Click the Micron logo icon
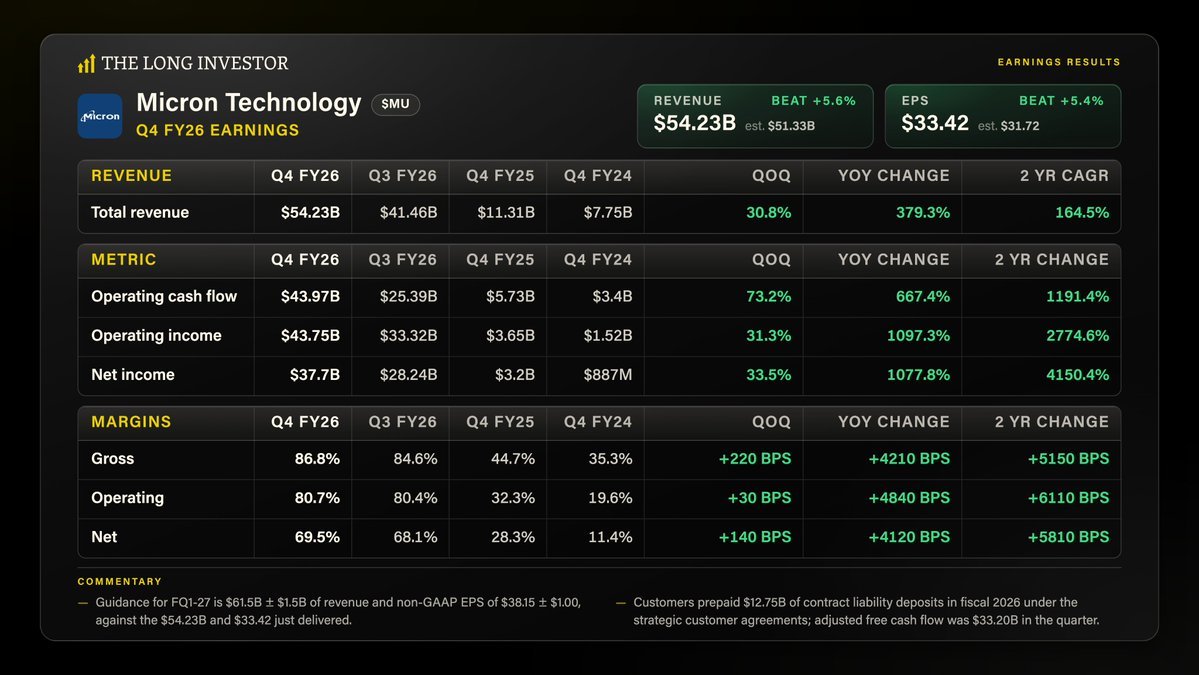 99,116
